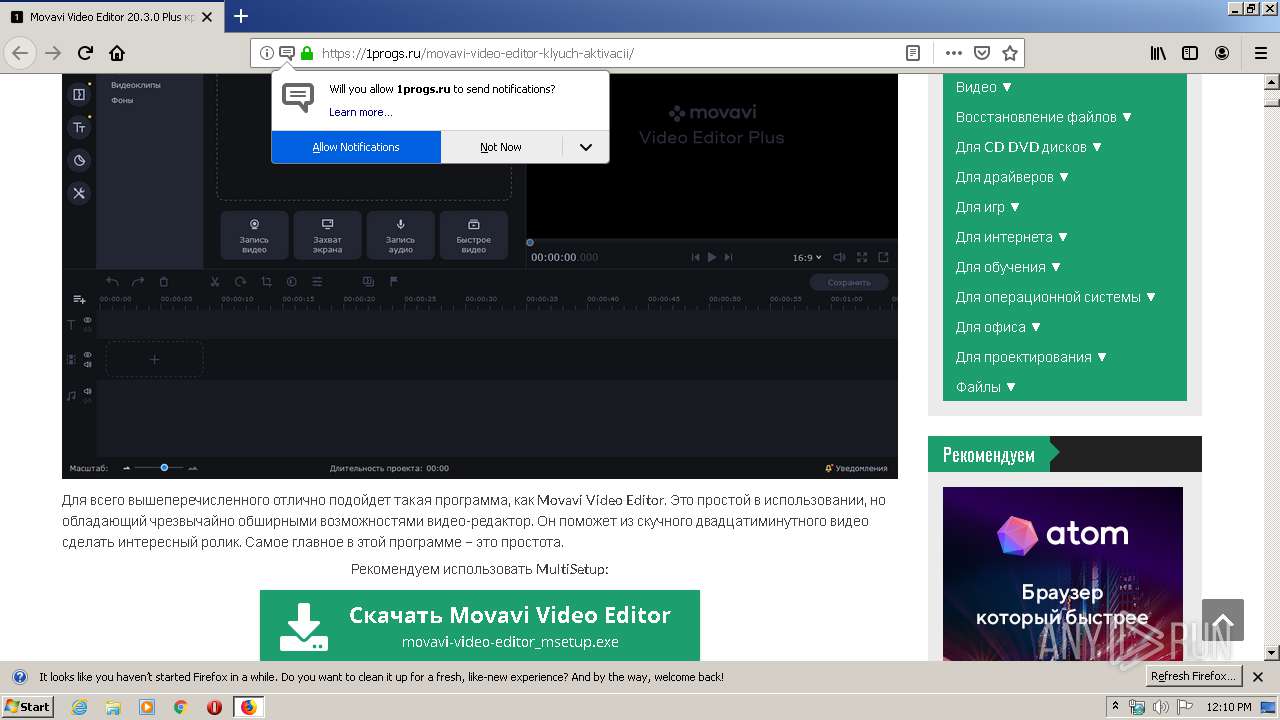Click Скачать Movavi Video Editor download button
The image size is (1280, 720).
pos(480,625)
